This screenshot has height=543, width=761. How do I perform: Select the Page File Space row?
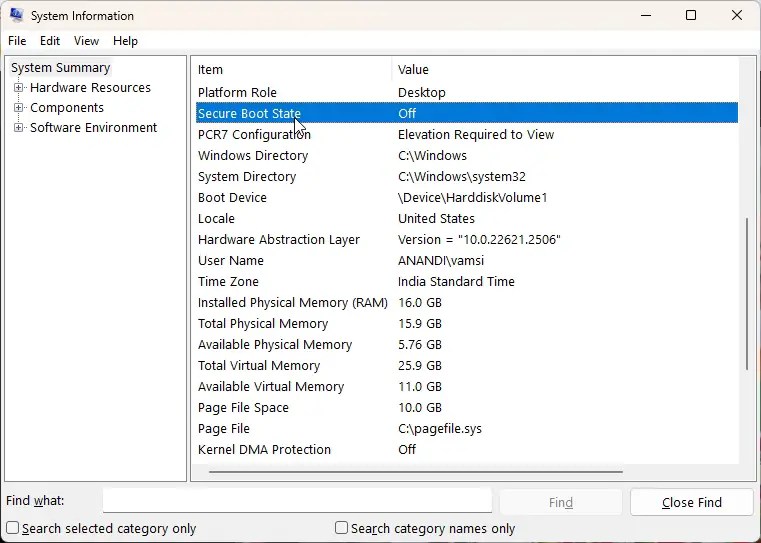(x=467, y=408)
